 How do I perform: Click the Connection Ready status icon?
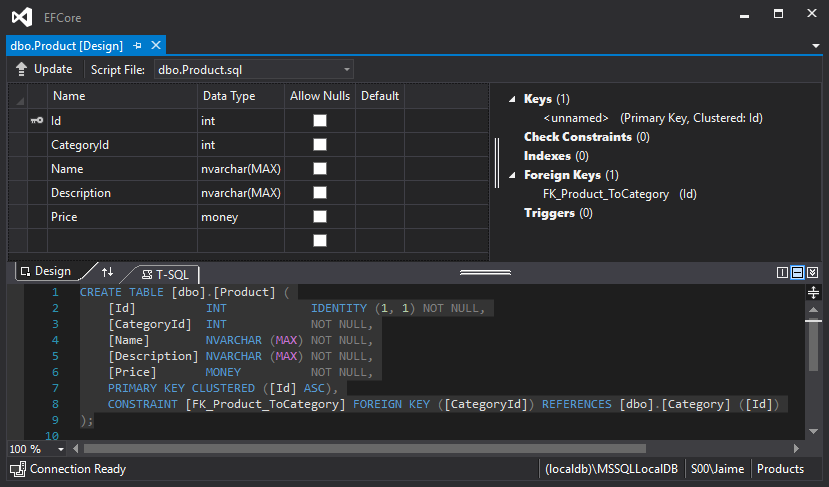(x=17, y=469)
